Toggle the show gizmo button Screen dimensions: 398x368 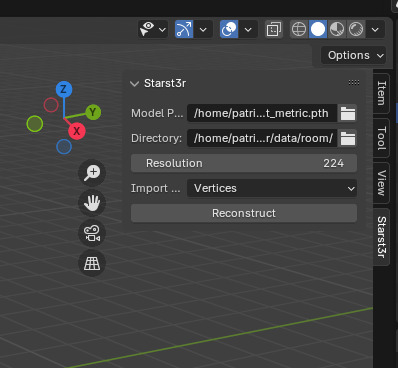[184, 29]
